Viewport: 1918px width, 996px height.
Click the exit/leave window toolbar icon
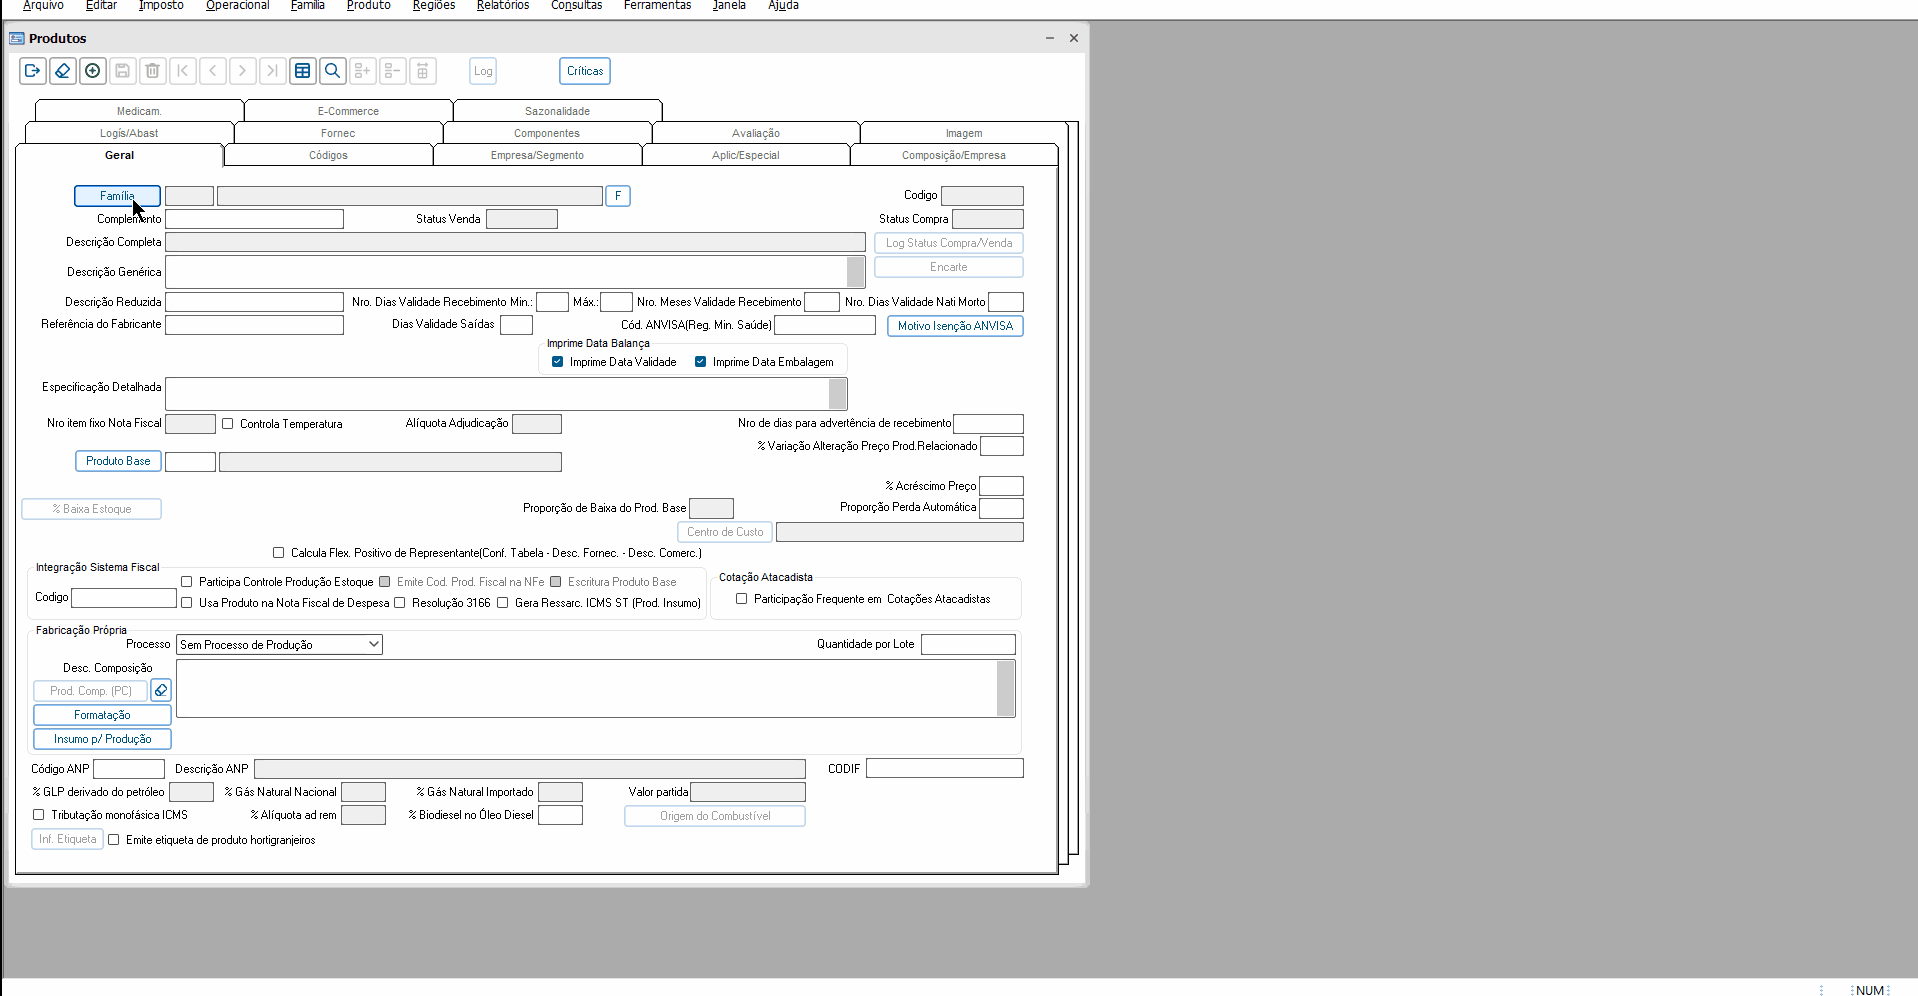point(33,71)
